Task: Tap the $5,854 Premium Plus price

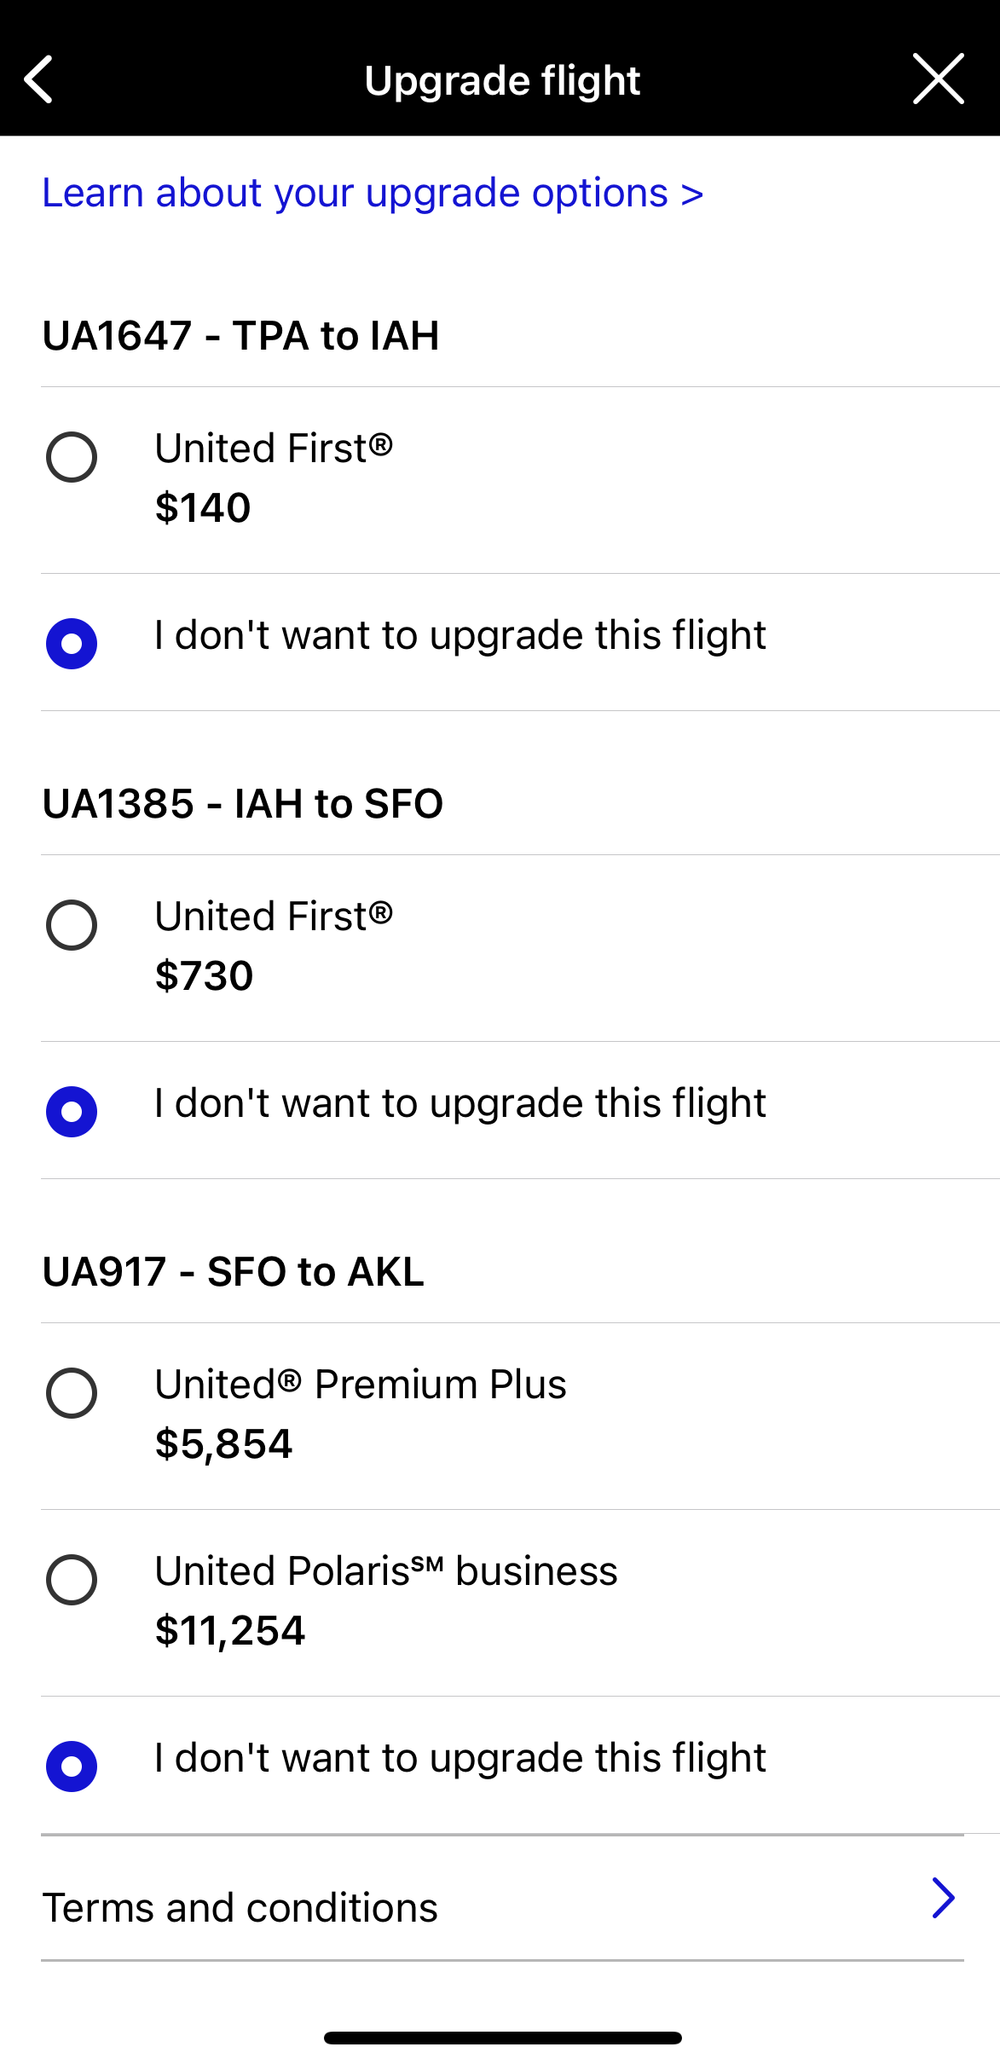Action: 224,1444
